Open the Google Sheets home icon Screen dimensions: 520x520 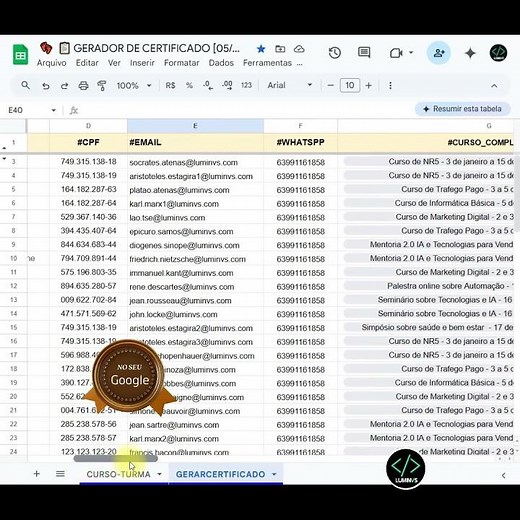point(20,54)
